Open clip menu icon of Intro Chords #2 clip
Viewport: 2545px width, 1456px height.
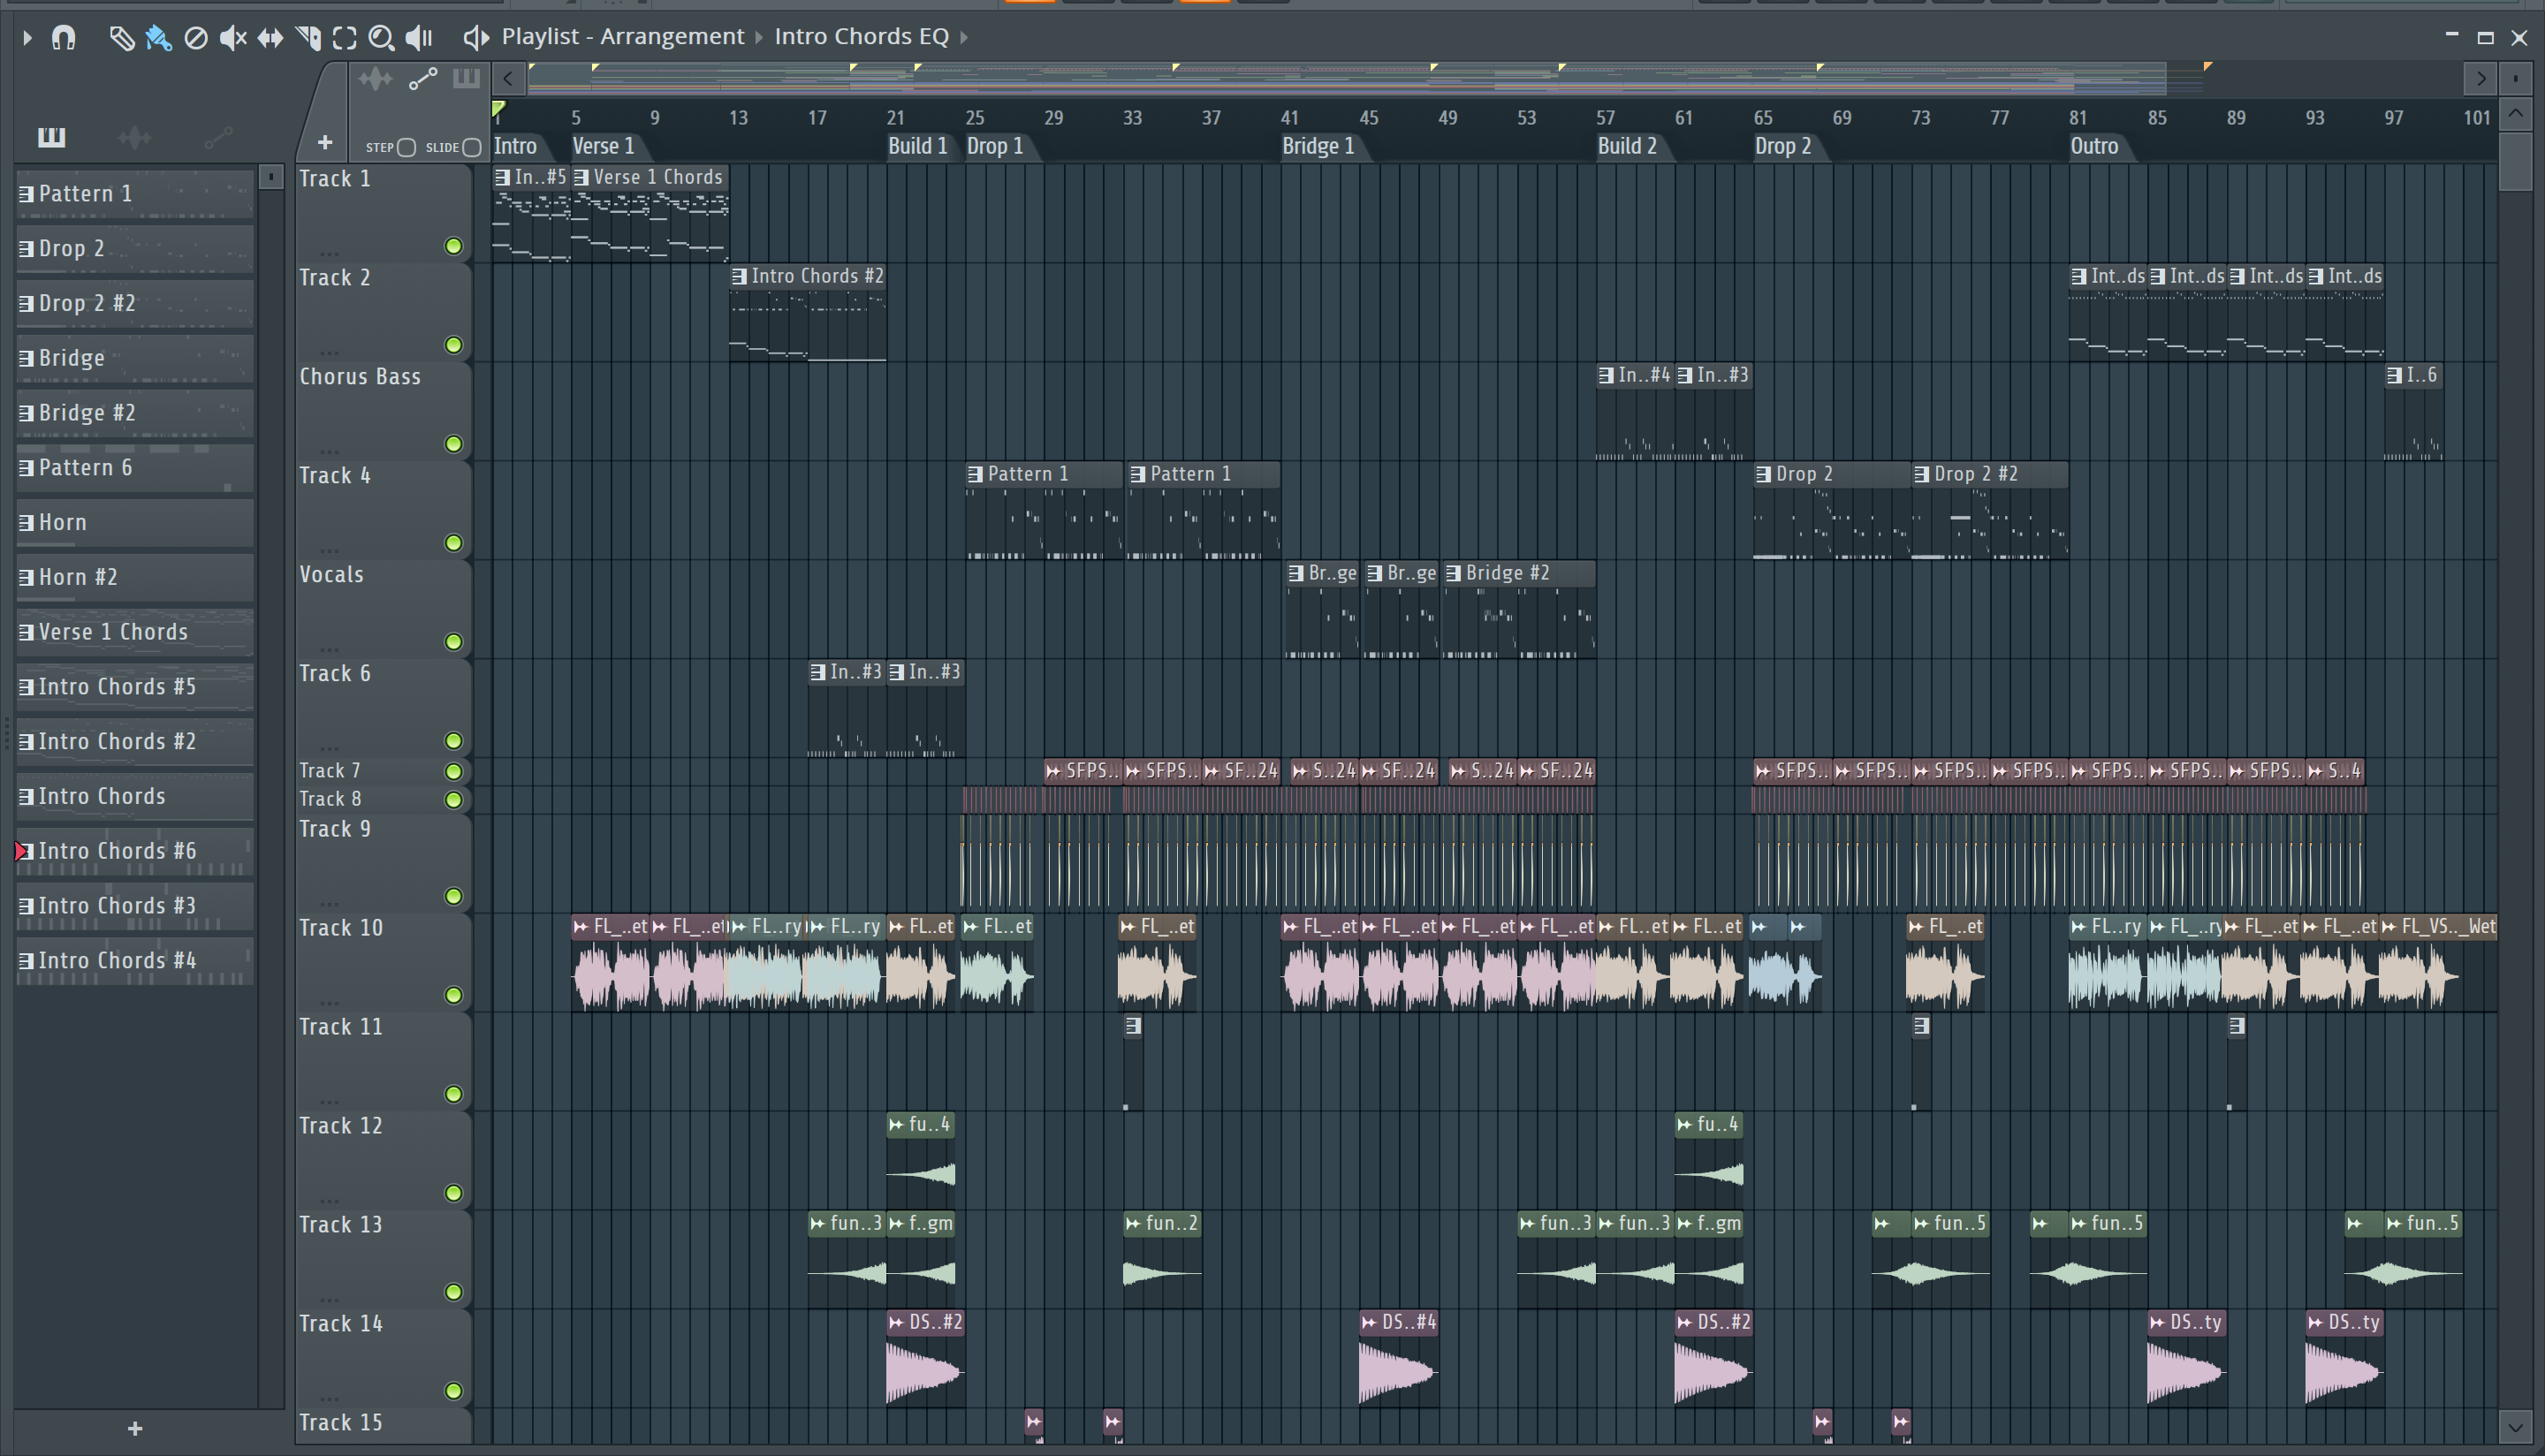click(x=739, y=276)
